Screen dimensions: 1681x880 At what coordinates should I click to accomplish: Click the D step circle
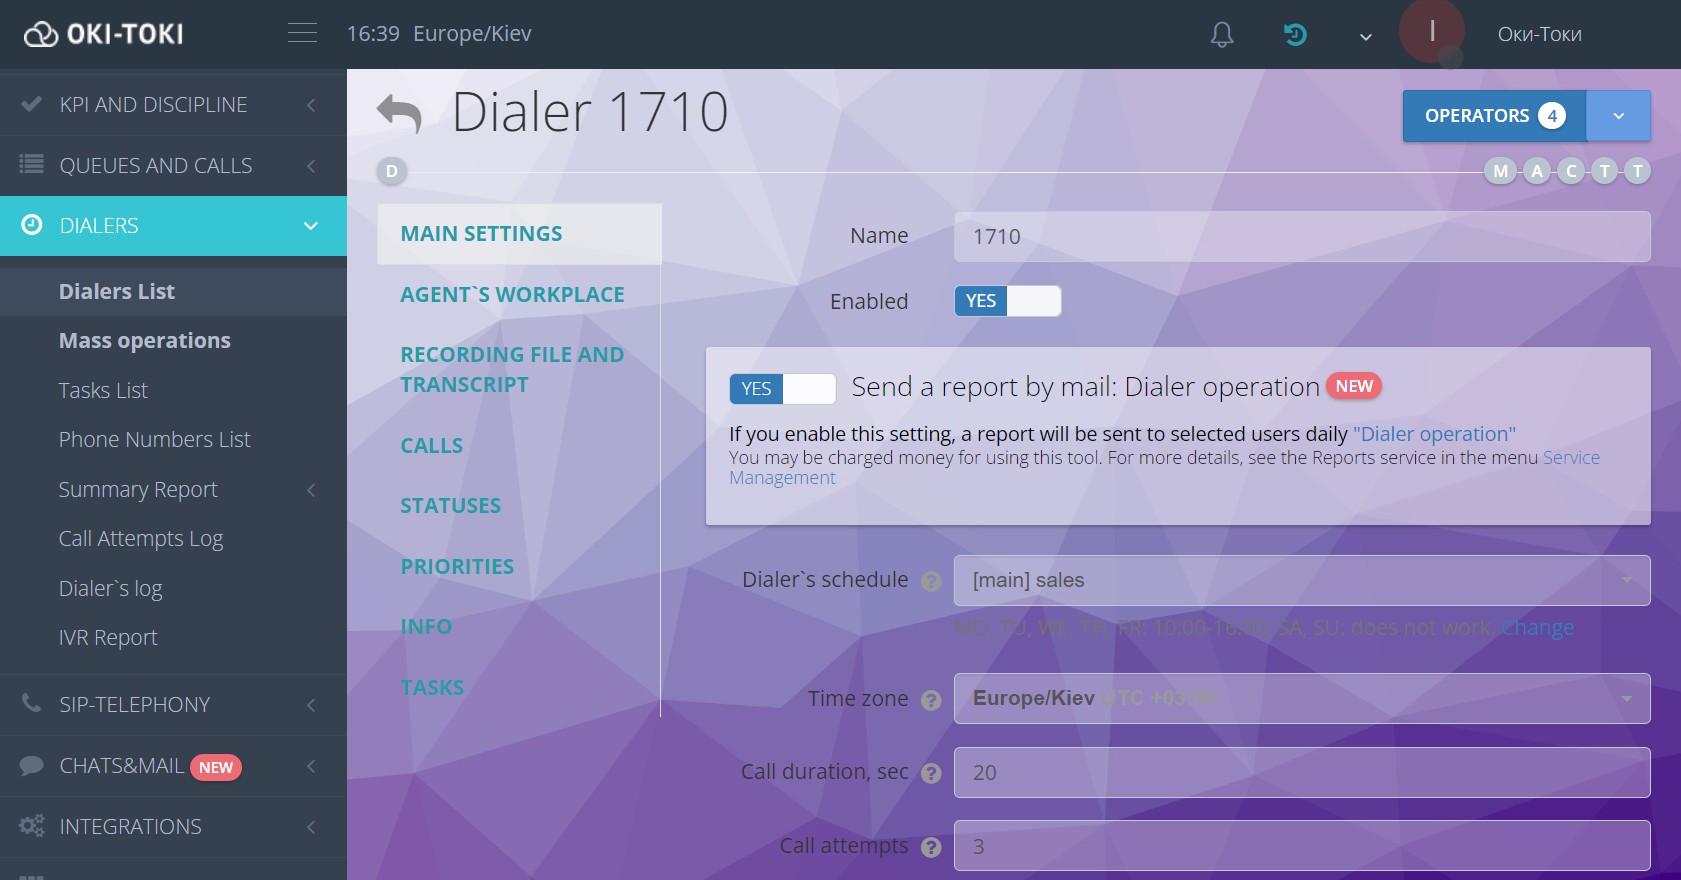[x=392, y=171]
